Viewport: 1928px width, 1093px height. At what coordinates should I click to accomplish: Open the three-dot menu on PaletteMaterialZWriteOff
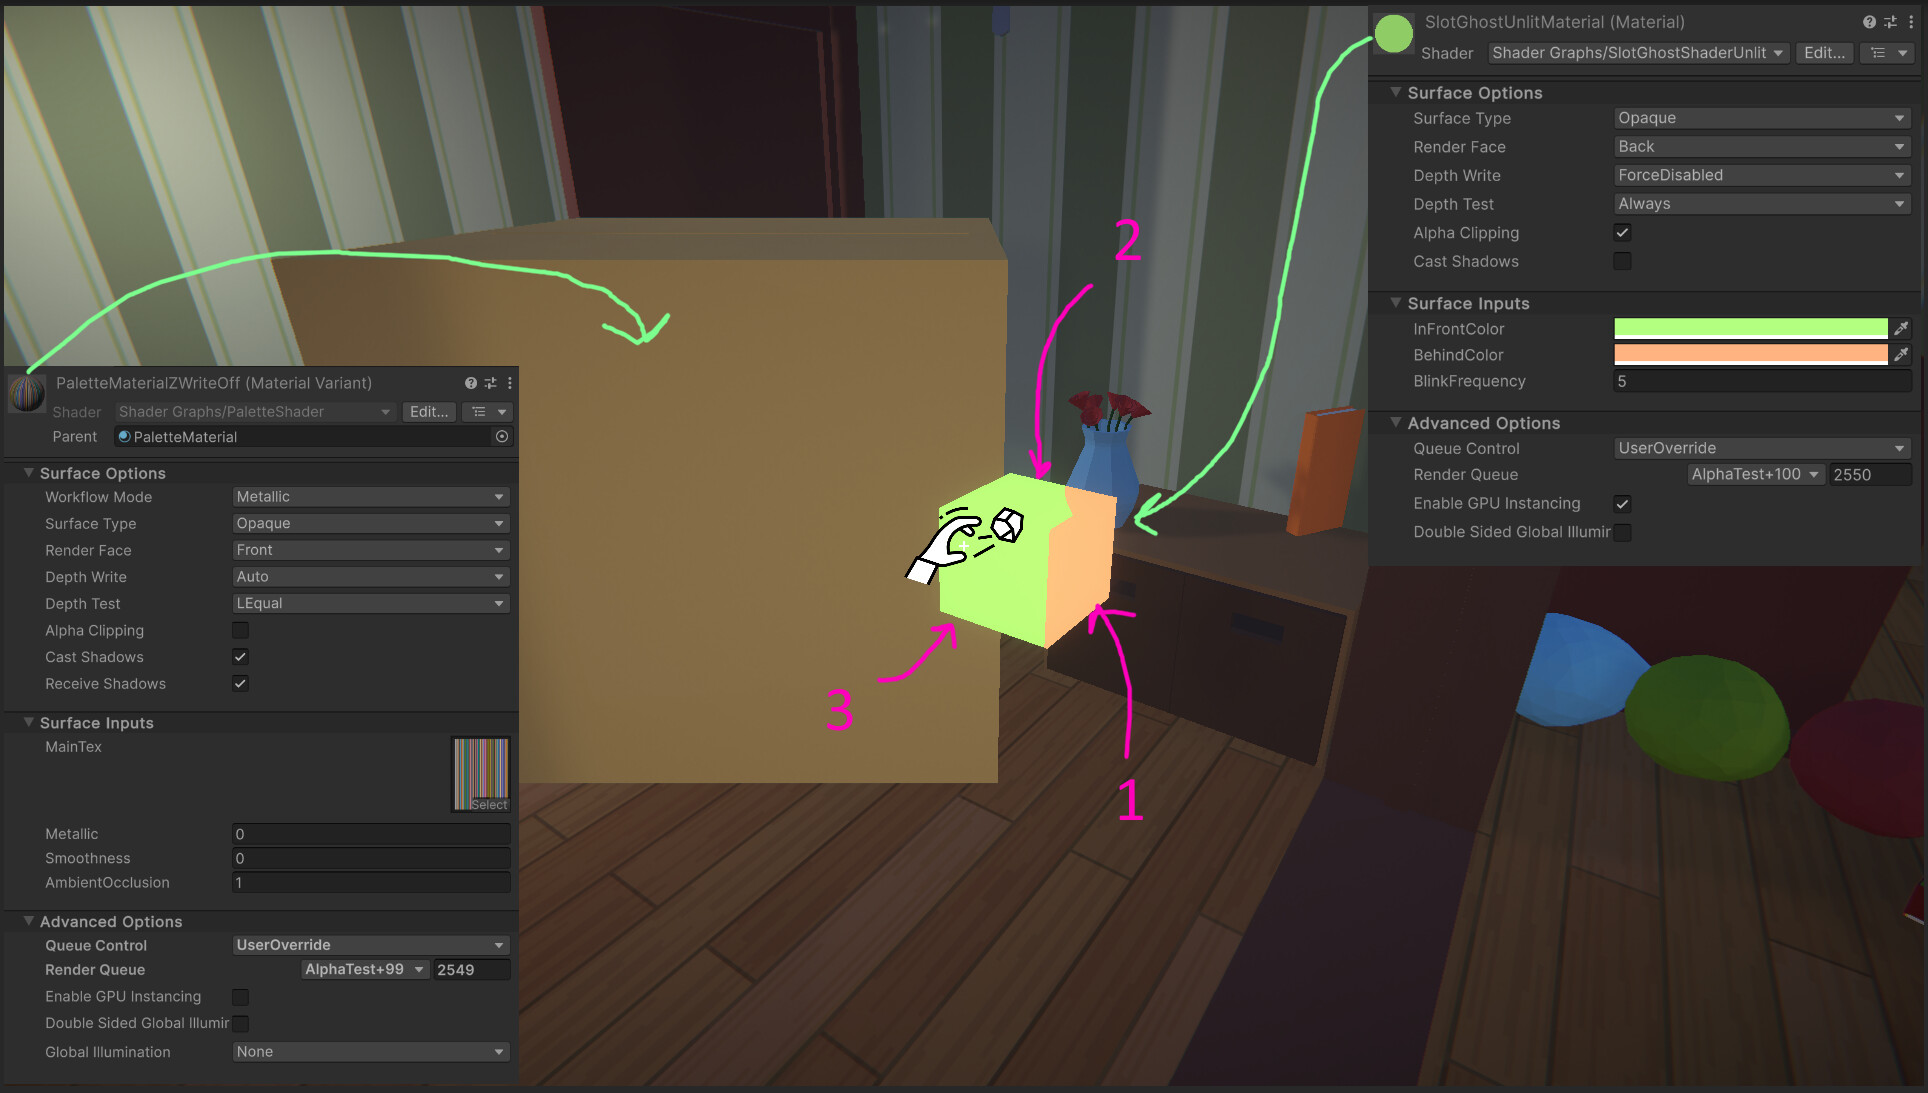point(509,383)
